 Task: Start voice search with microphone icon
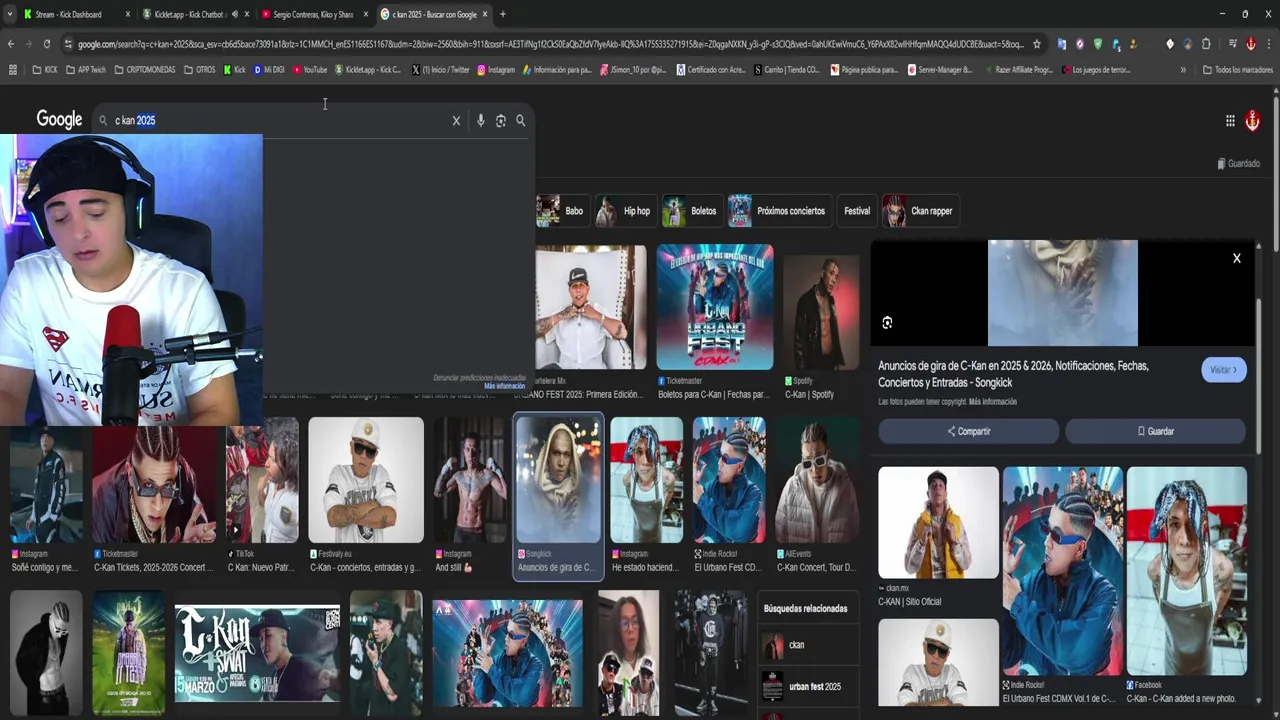click(x=480, y=120)
